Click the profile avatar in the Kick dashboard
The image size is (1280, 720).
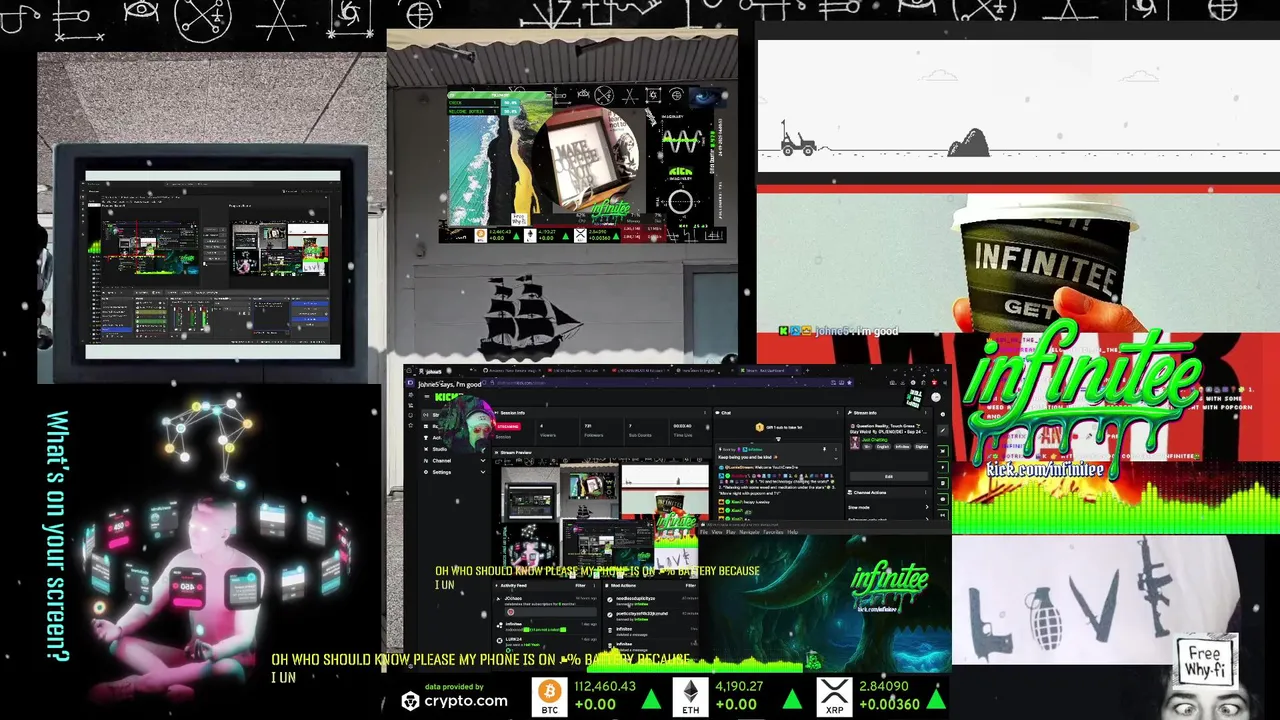(x=936, y=397)
